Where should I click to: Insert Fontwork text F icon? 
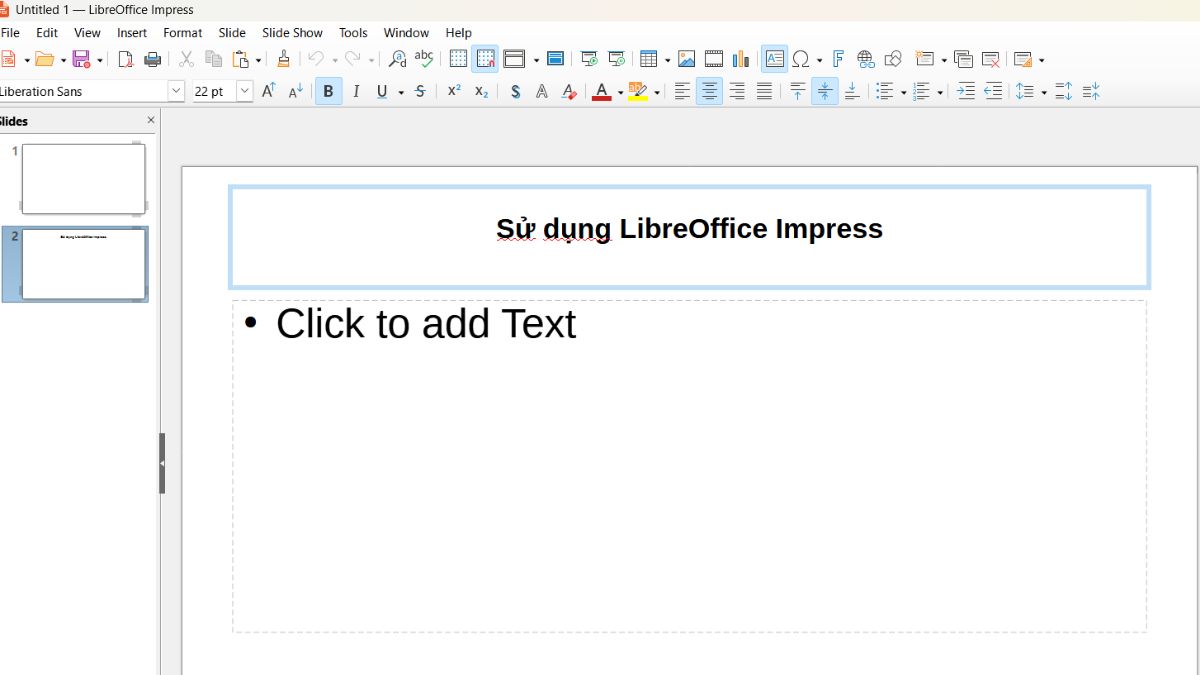pos(838,59)
